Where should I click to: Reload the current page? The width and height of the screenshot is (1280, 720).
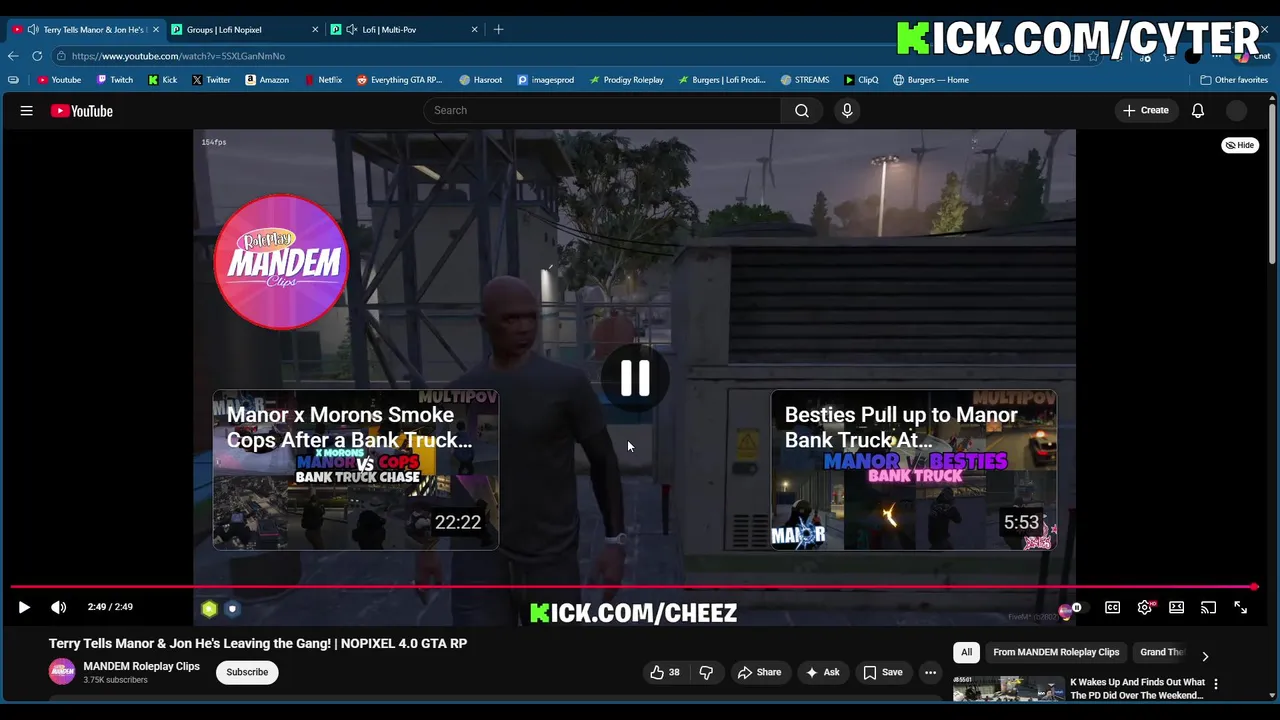click(37, 56)
